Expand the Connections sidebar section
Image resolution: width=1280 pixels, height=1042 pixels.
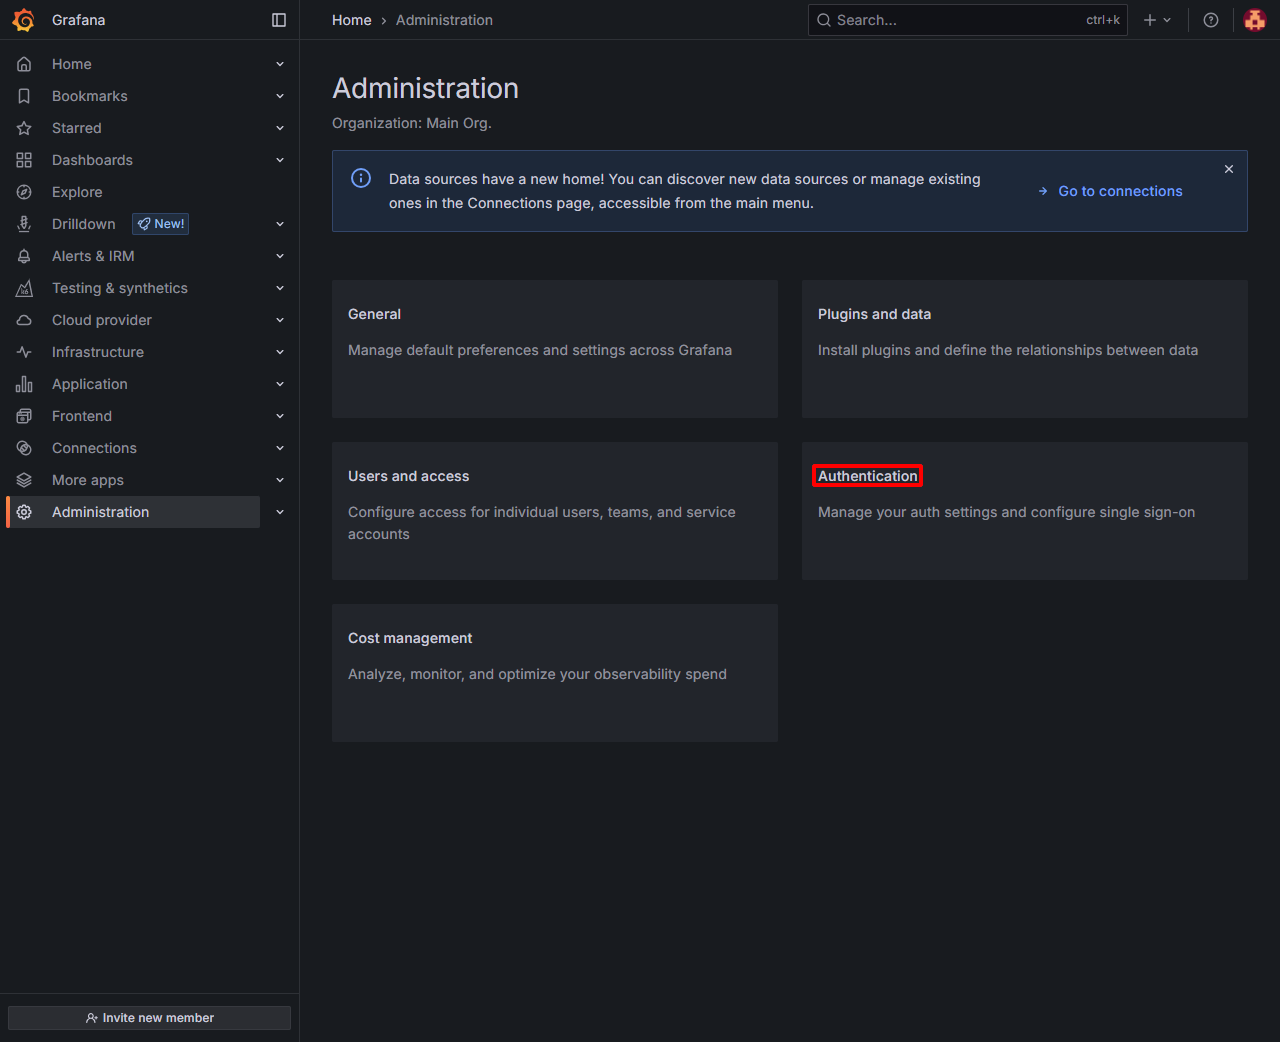[280, 448]
